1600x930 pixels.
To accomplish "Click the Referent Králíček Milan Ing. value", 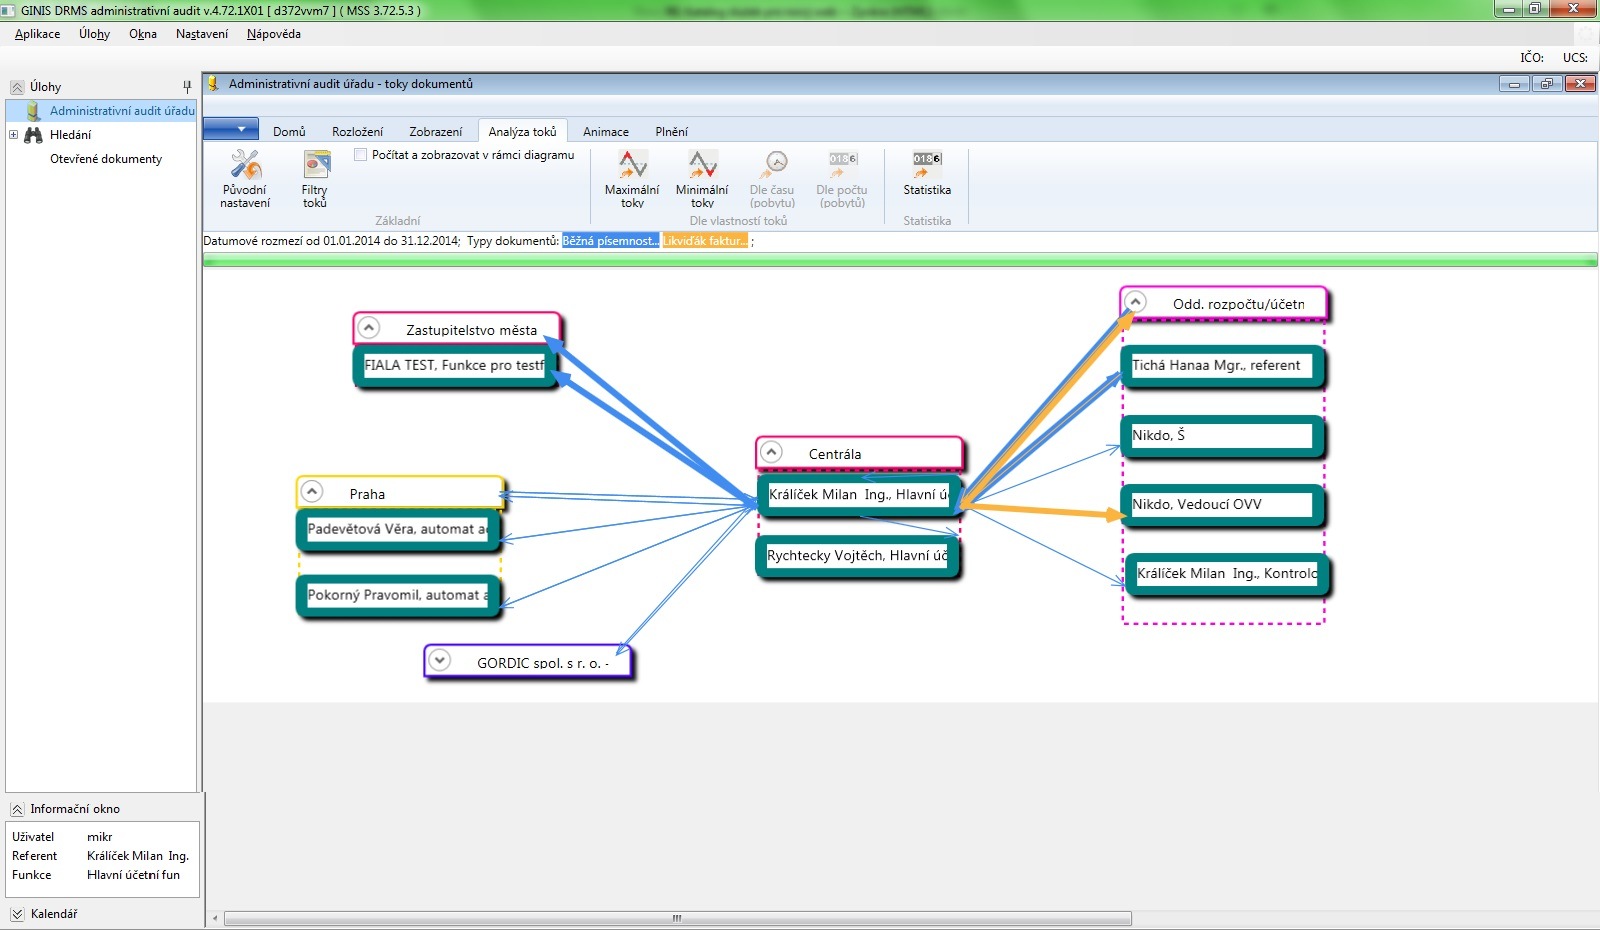I will (138, 856).
